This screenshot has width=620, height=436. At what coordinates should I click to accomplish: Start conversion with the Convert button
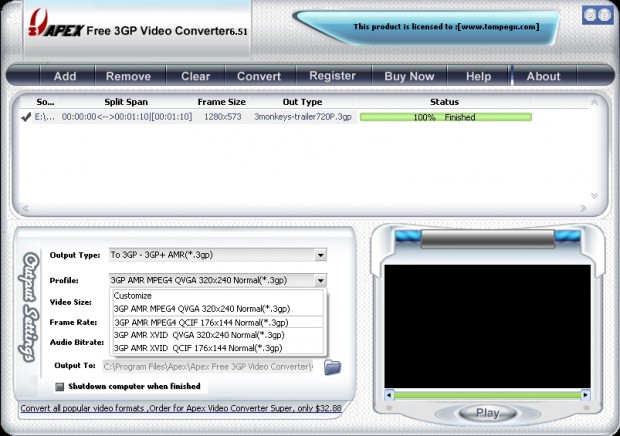click(259, 76)
